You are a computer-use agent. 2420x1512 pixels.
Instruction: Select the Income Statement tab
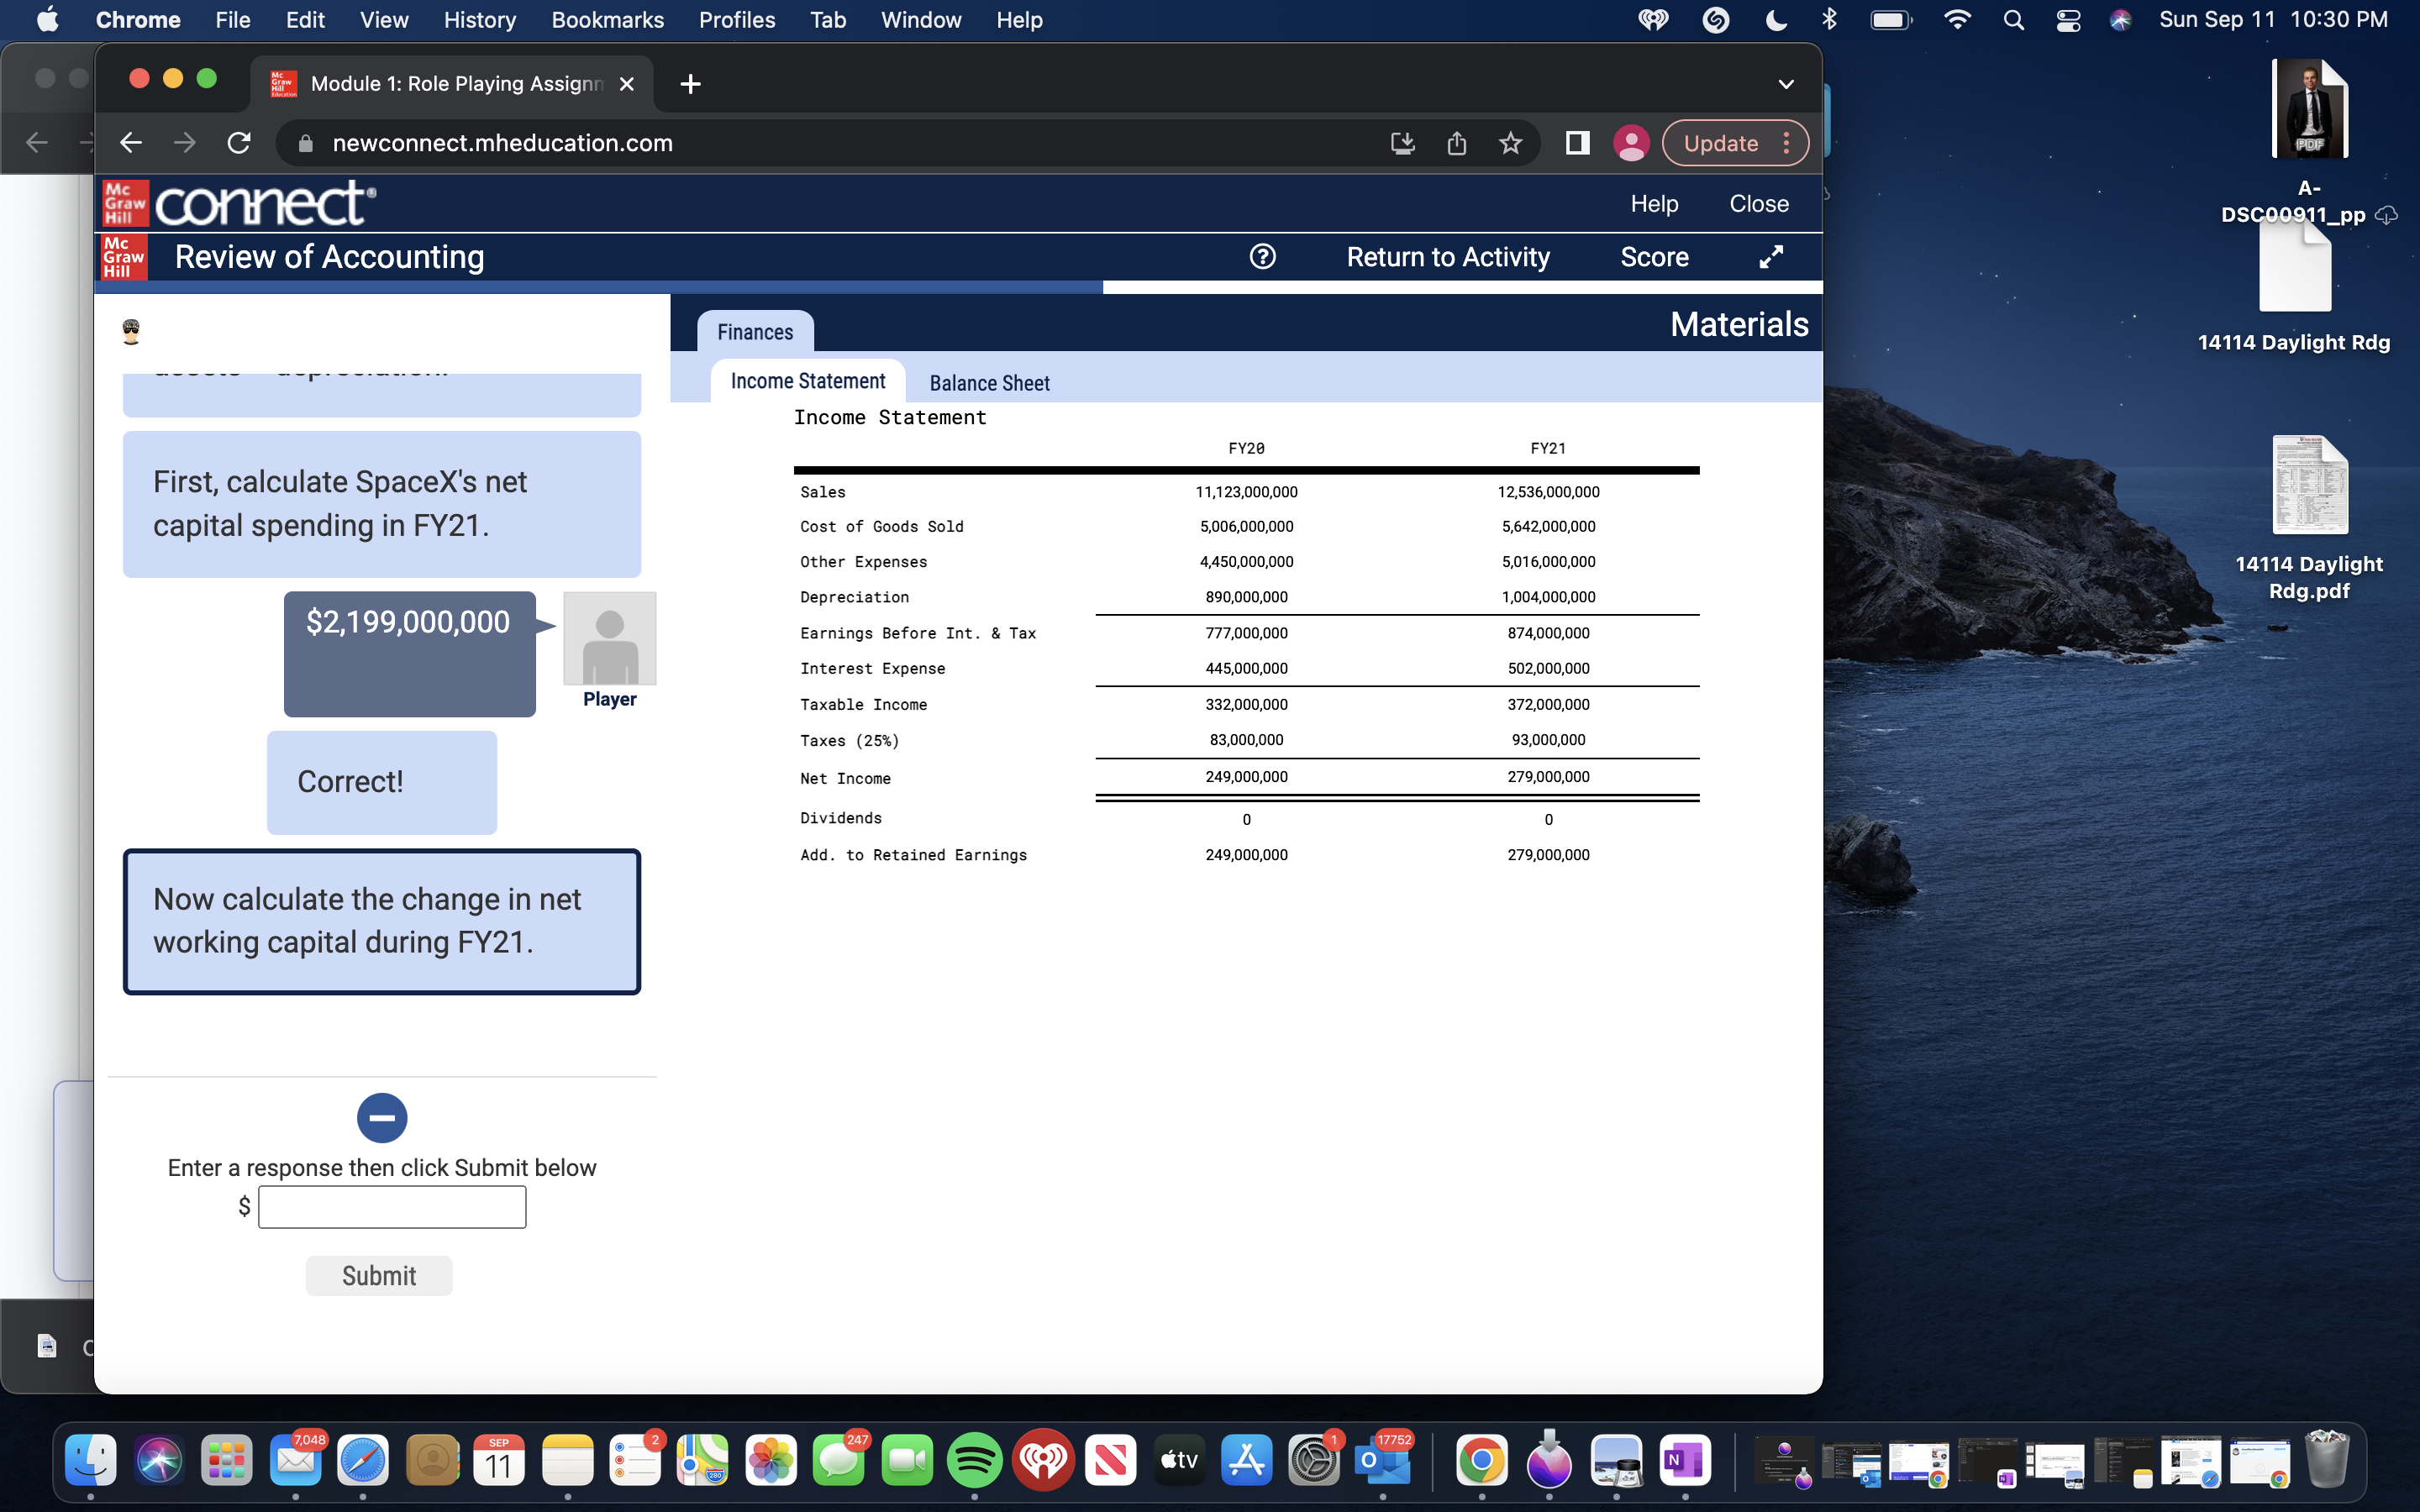pos(806,380)
